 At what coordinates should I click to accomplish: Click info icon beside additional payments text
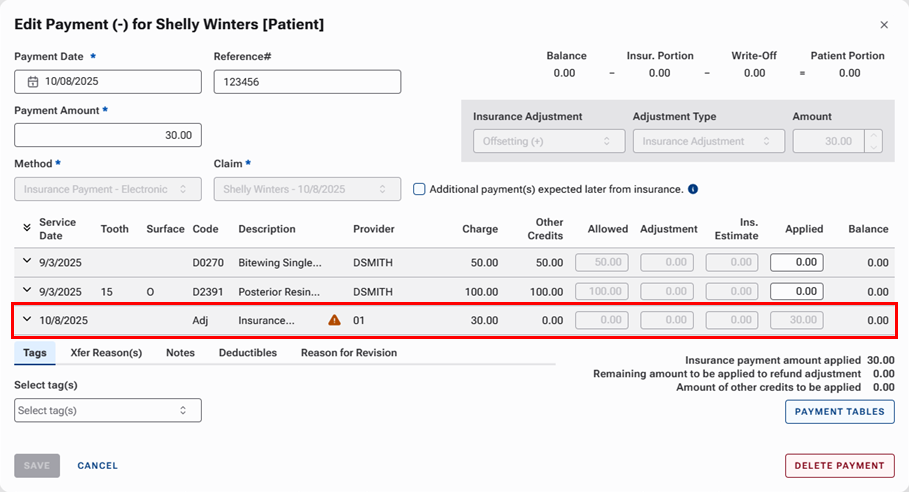point(693,189)
